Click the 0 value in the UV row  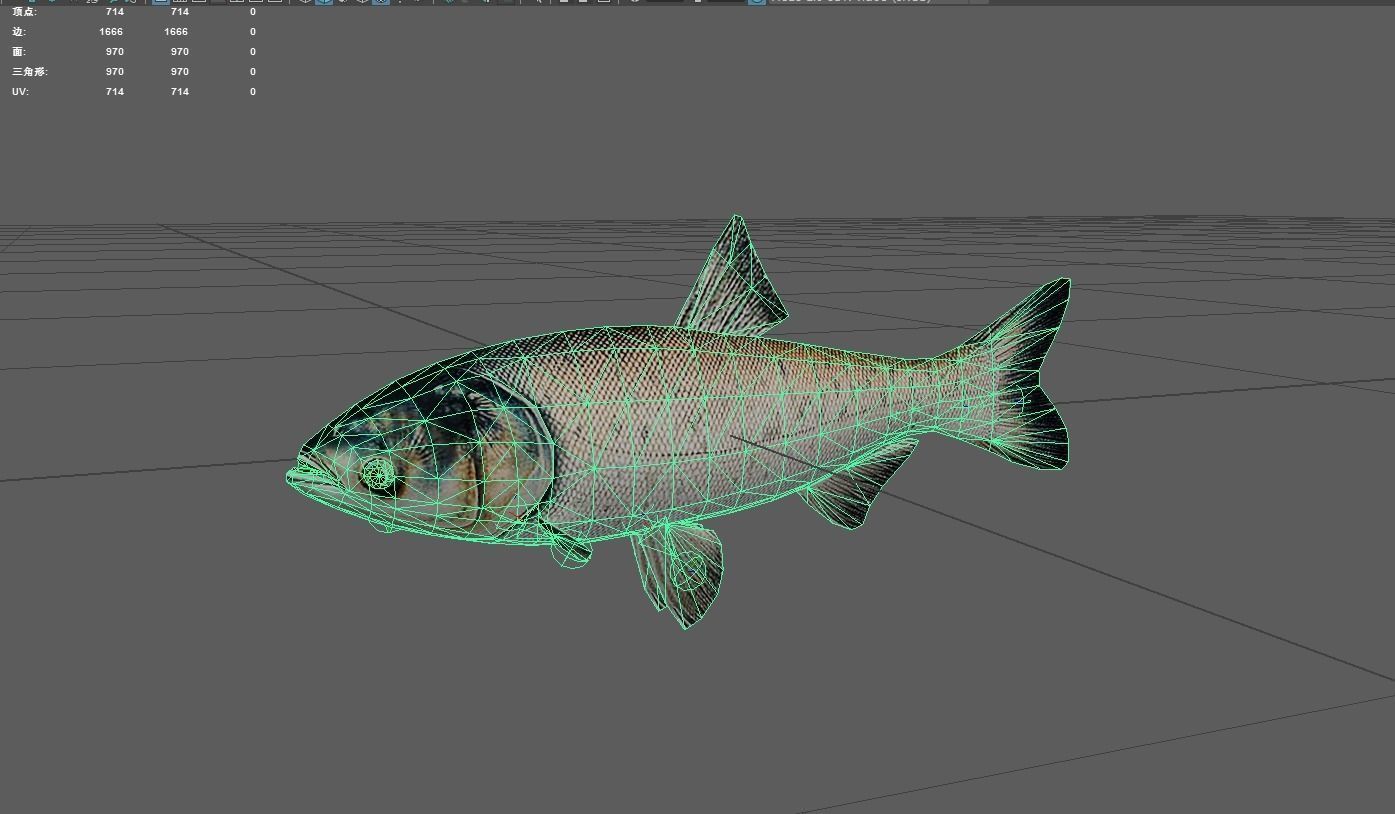pos(253,92)
